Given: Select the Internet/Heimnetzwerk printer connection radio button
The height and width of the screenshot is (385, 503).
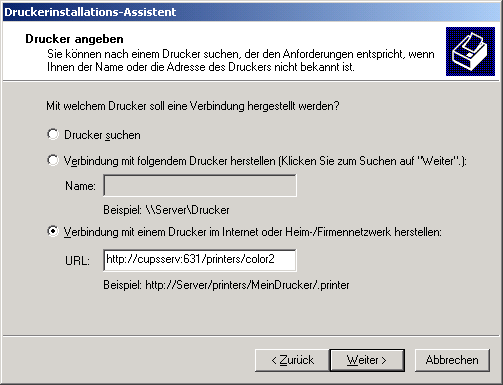Looking at the screenshot, I should pos(53,231).
